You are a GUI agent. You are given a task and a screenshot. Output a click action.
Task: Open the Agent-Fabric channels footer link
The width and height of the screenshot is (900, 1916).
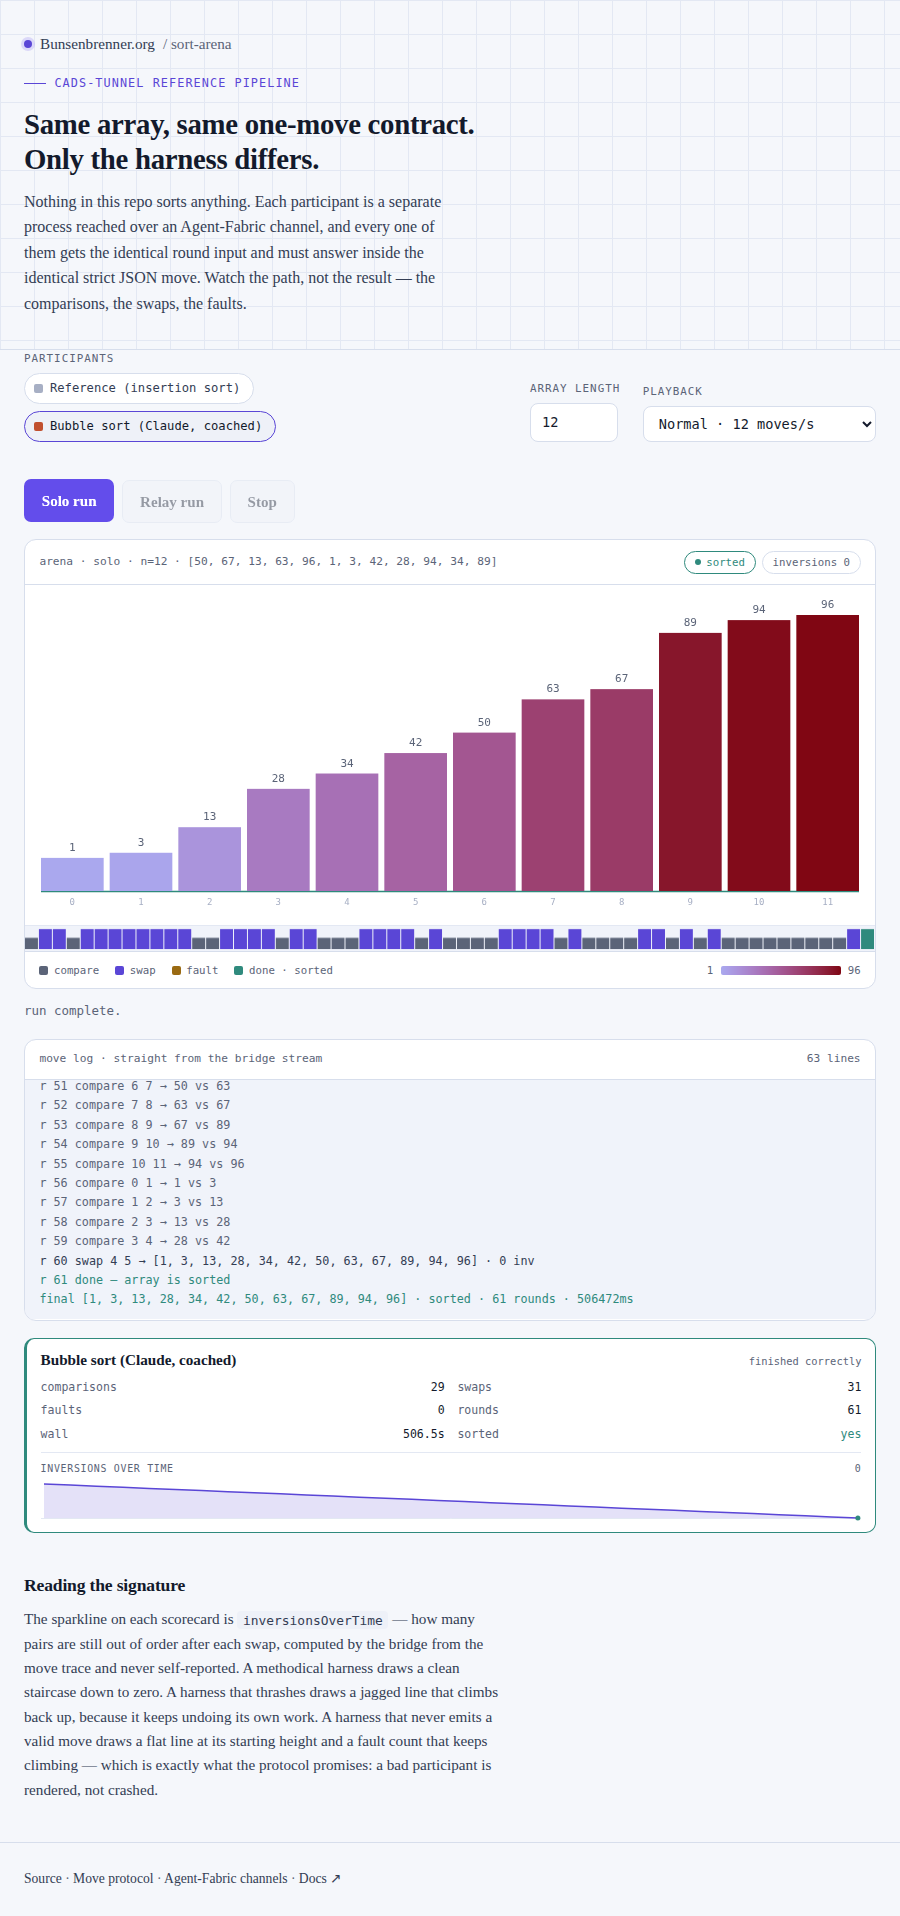coord(226,1878)
